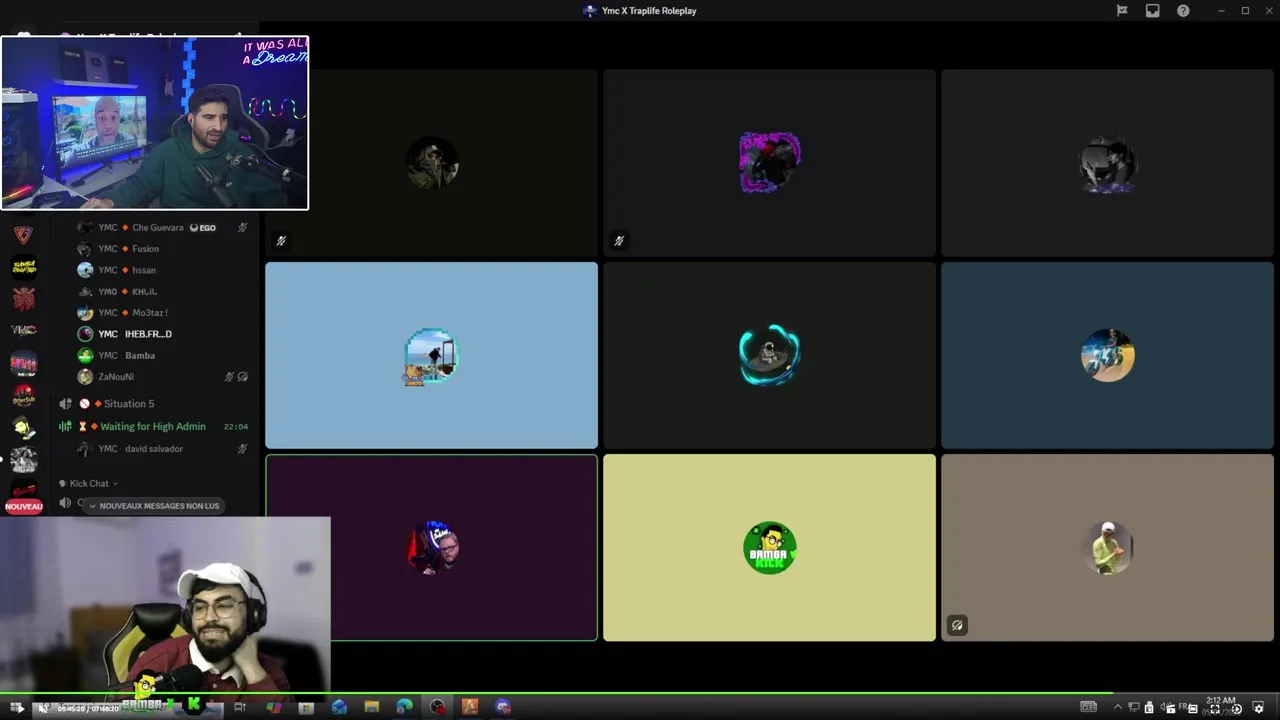1280x720 pixels.
Task: Open the Discord help question-mark icon
Action: coord(1183,11)
